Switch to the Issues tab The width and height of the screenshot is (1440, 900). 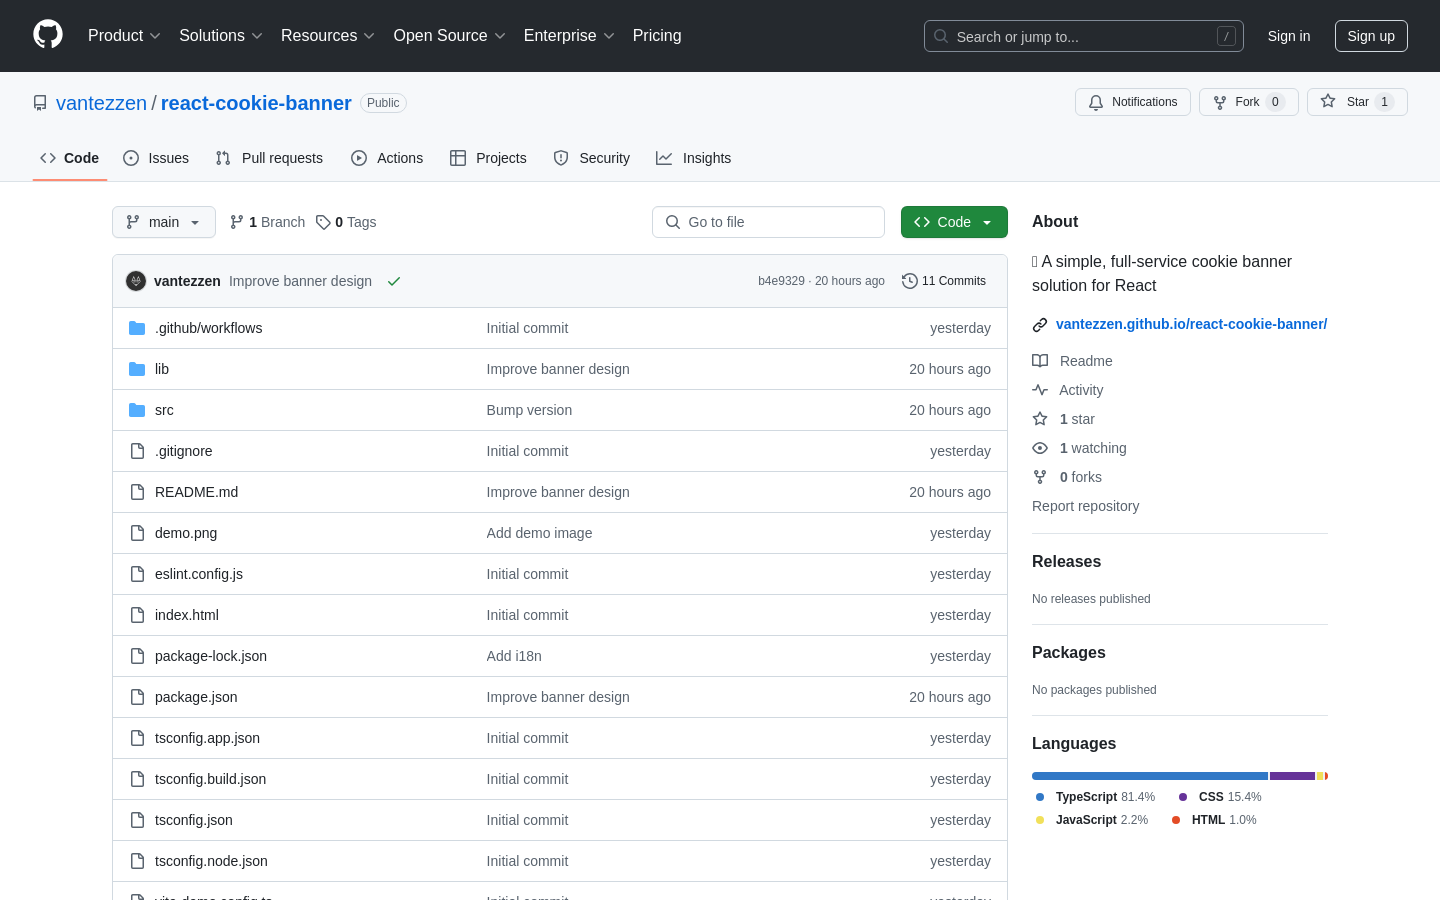(156, 158)
